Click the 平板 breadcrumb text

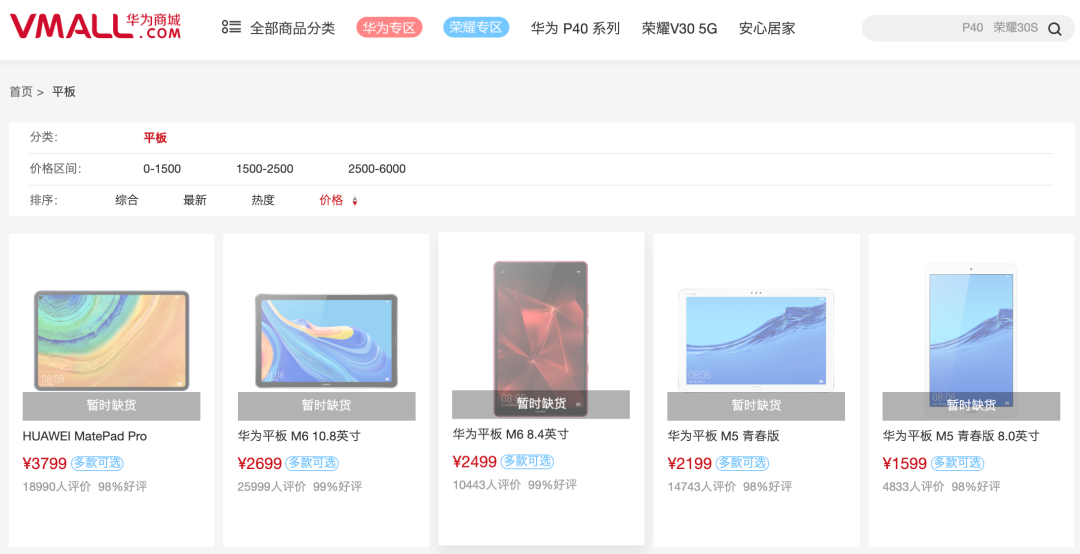point(64,92)
